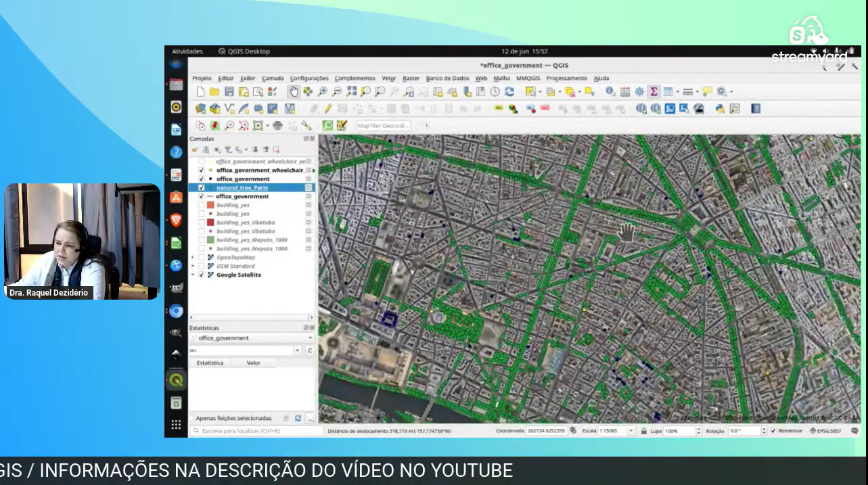Screen dimensions: 868x485
Task: Enable the green building_yes_Maputo_1000 polygon layer
Action: 202,240
